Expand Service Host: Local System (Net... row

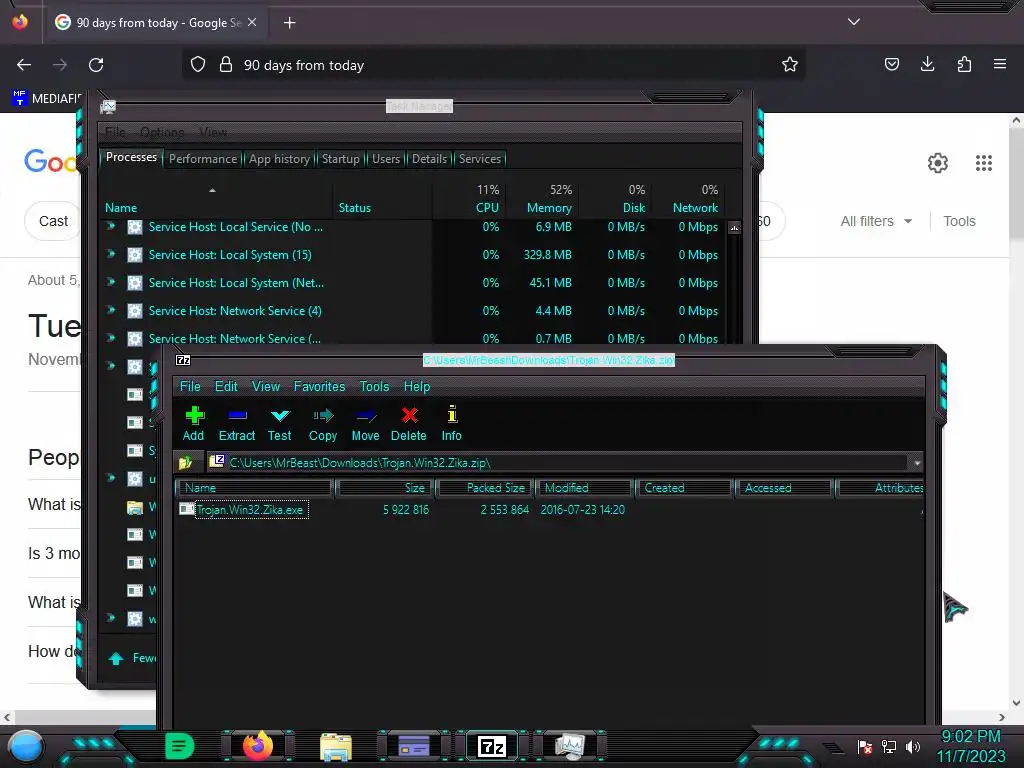pyautogui.click(x=111, y=283)
